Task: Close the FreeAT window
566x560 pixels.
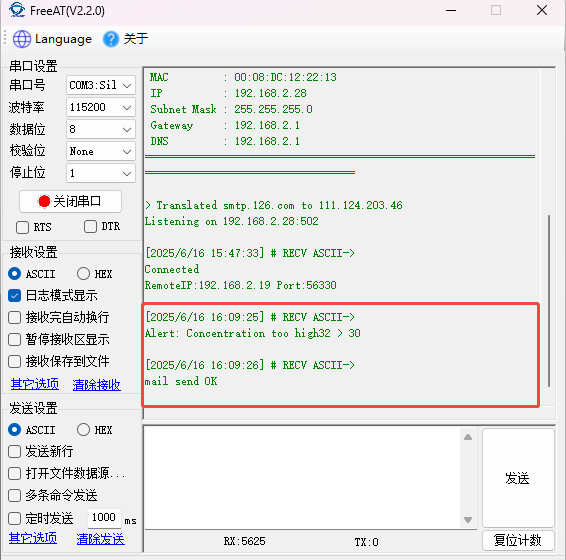Action: [542, 10]
